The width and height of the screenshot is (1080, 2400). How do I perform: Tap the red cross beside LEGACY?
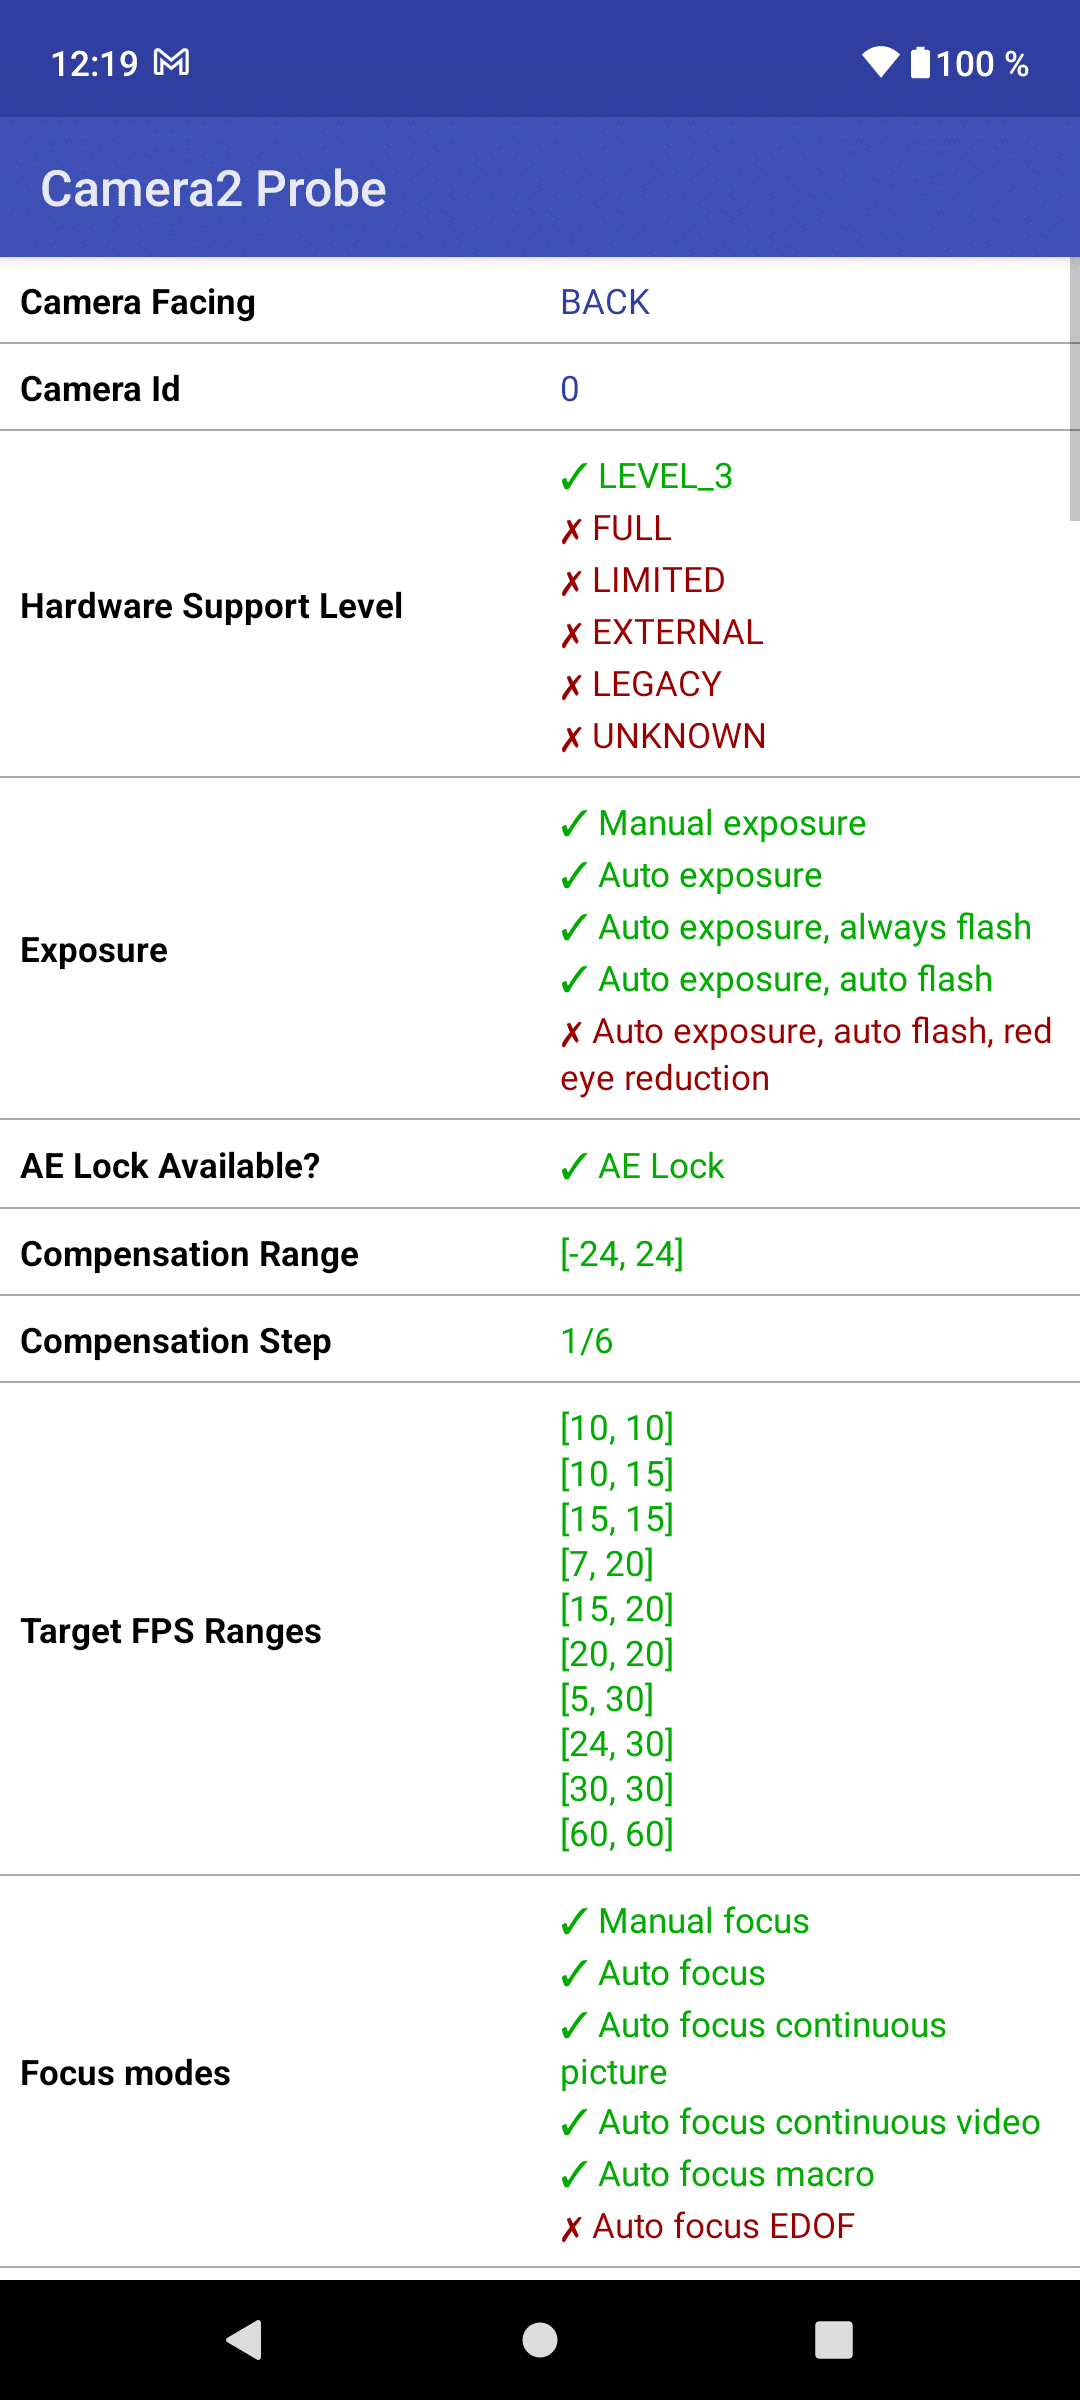(x=571, y=686)
